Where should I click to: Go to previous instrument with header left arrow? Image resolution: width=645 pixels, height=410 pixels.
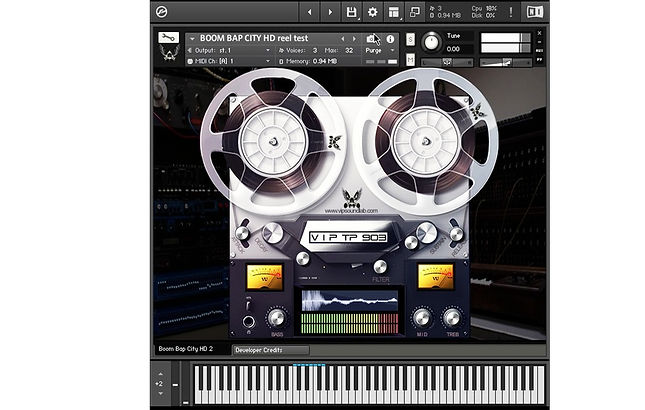pos(309,12)
